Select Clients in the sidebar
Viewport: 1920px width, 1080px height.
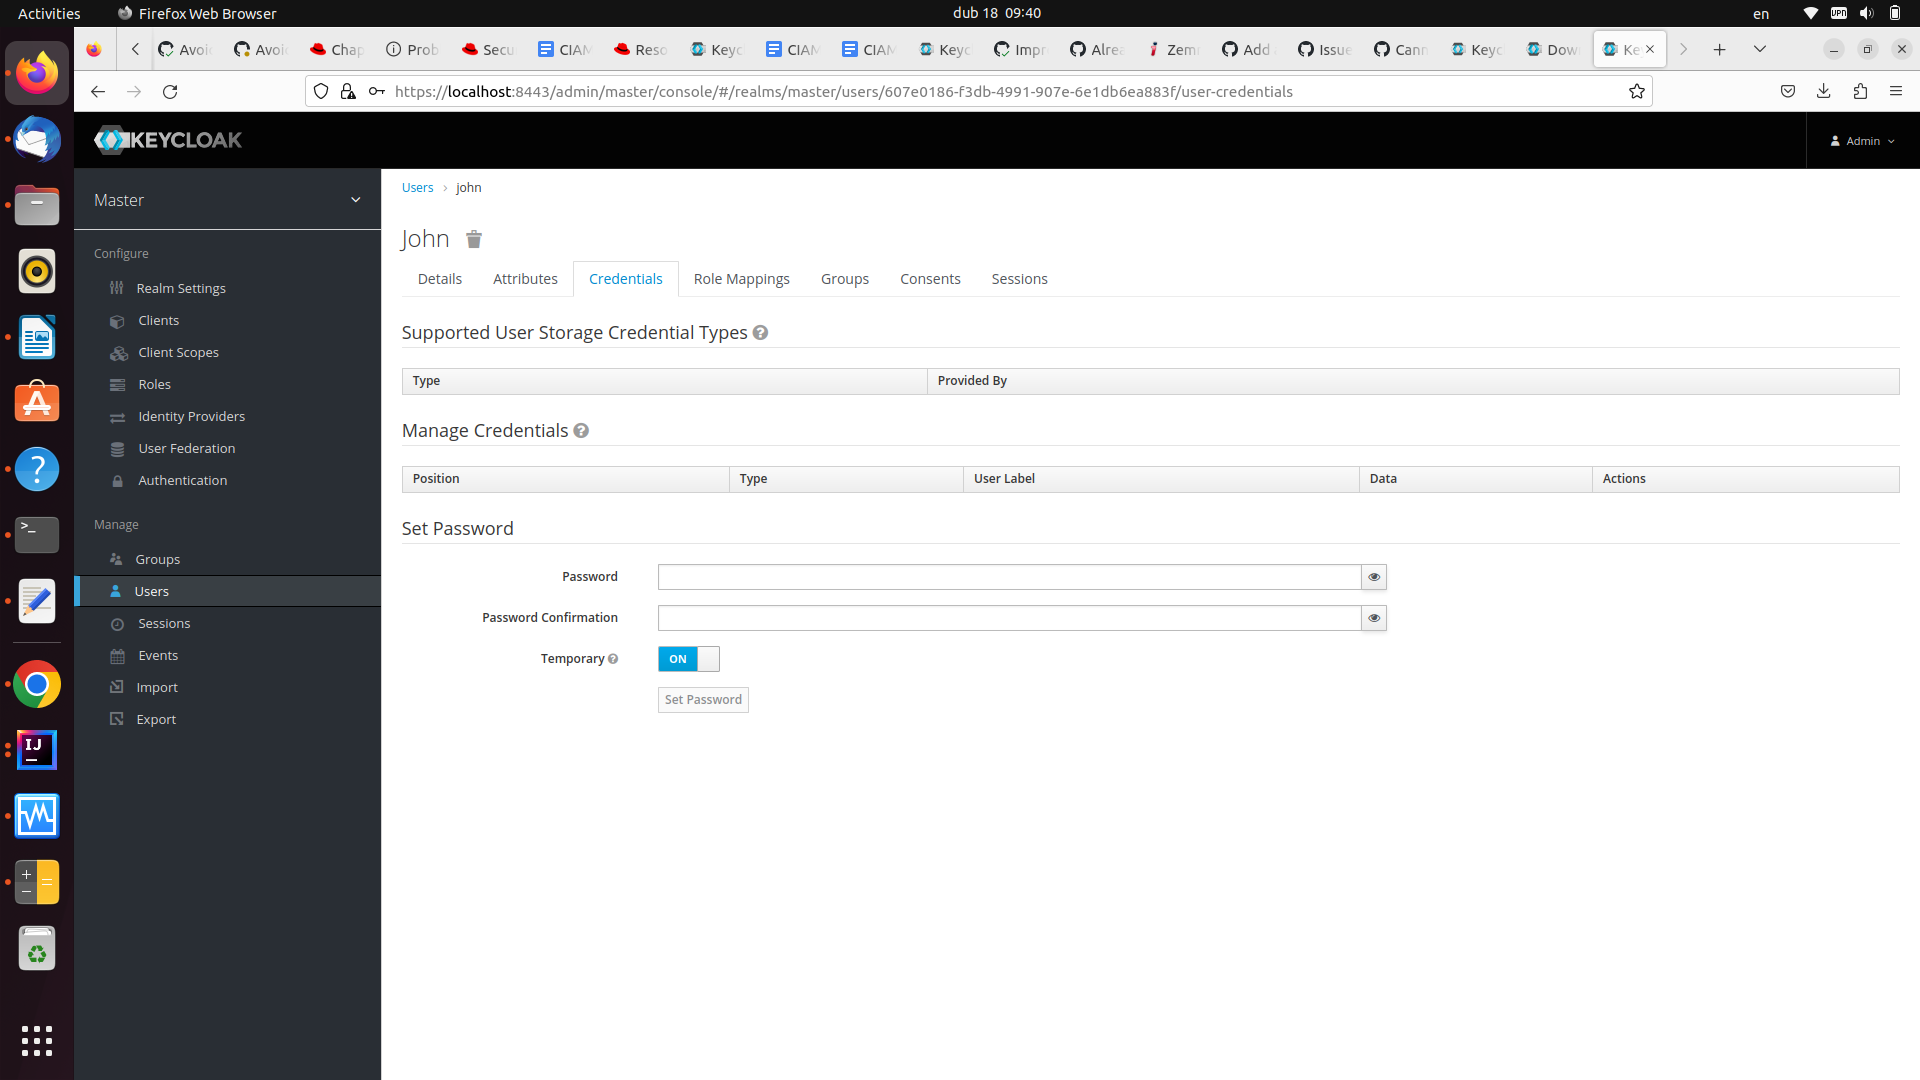pos(157,320)
